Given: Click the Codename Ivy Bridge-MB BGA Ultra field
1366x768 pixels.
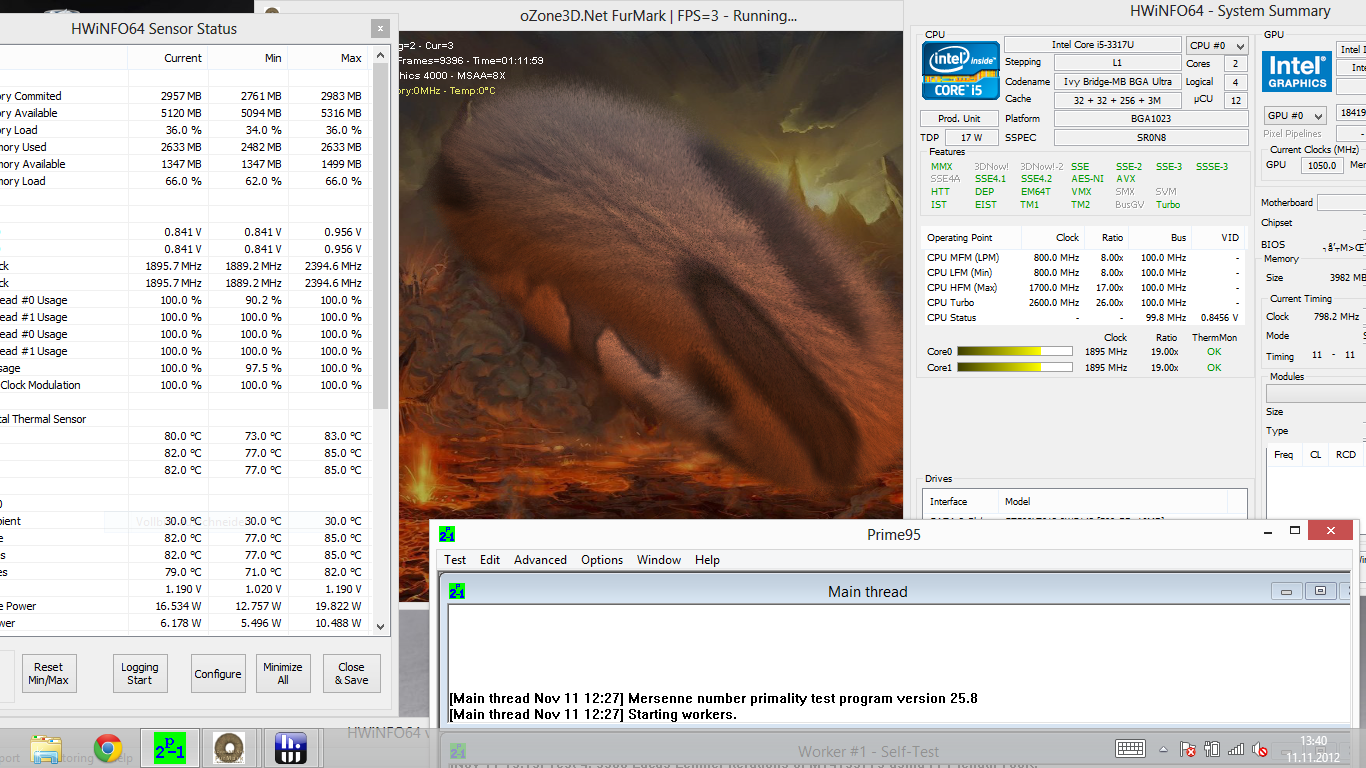Looking at the screenshot, I should (1117, 82).
